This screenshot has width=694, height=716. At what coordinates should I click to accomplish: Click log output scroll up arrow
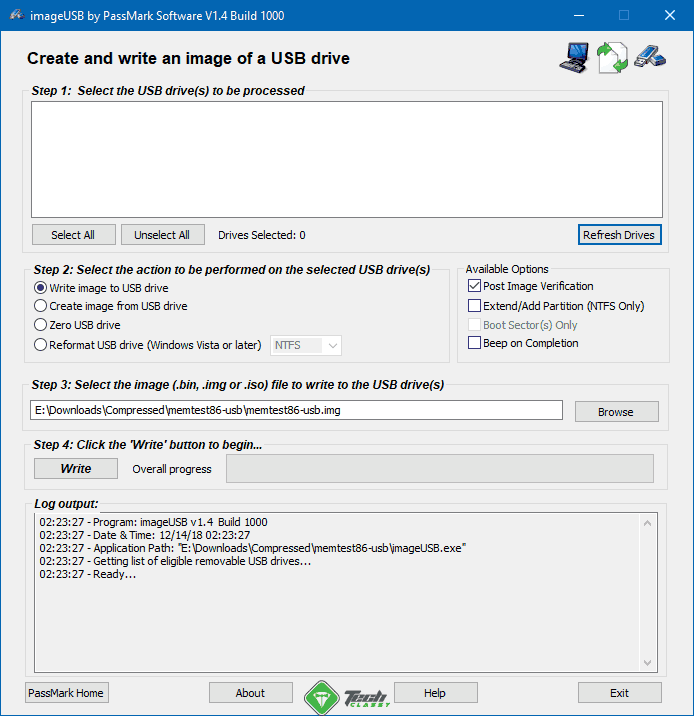647,523
